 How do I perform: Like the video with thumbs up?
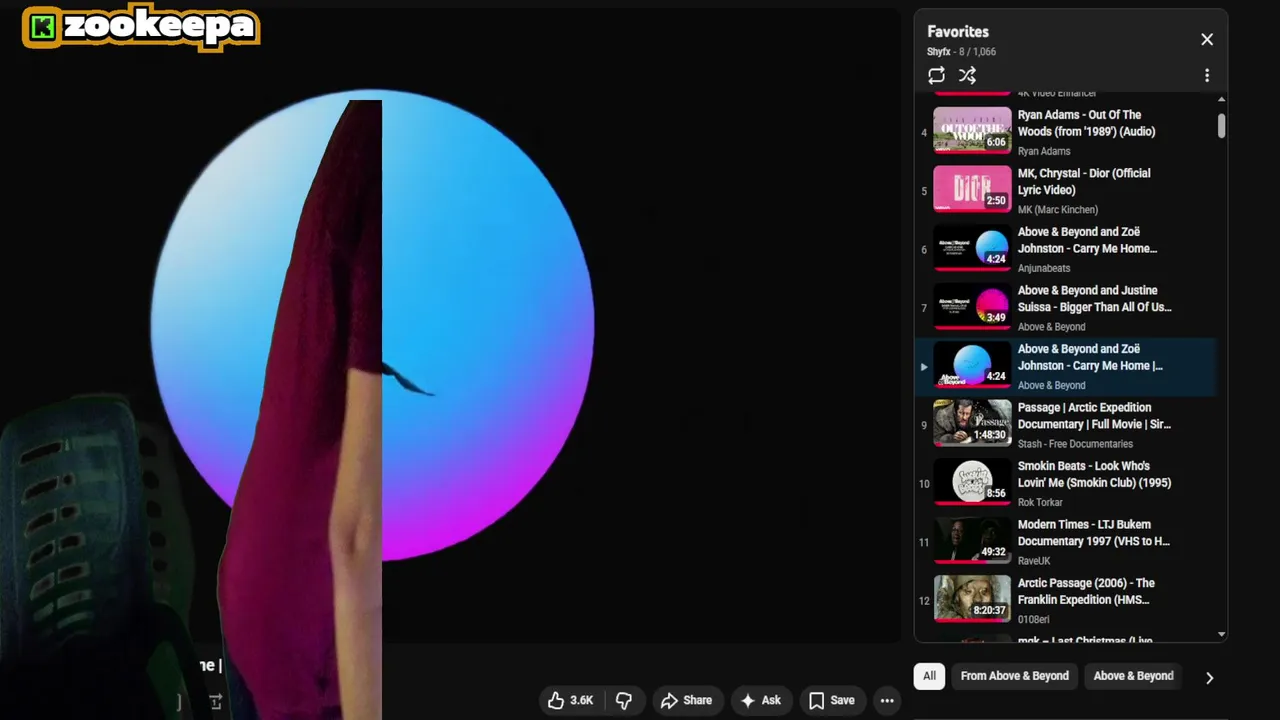tap(570, 700)
